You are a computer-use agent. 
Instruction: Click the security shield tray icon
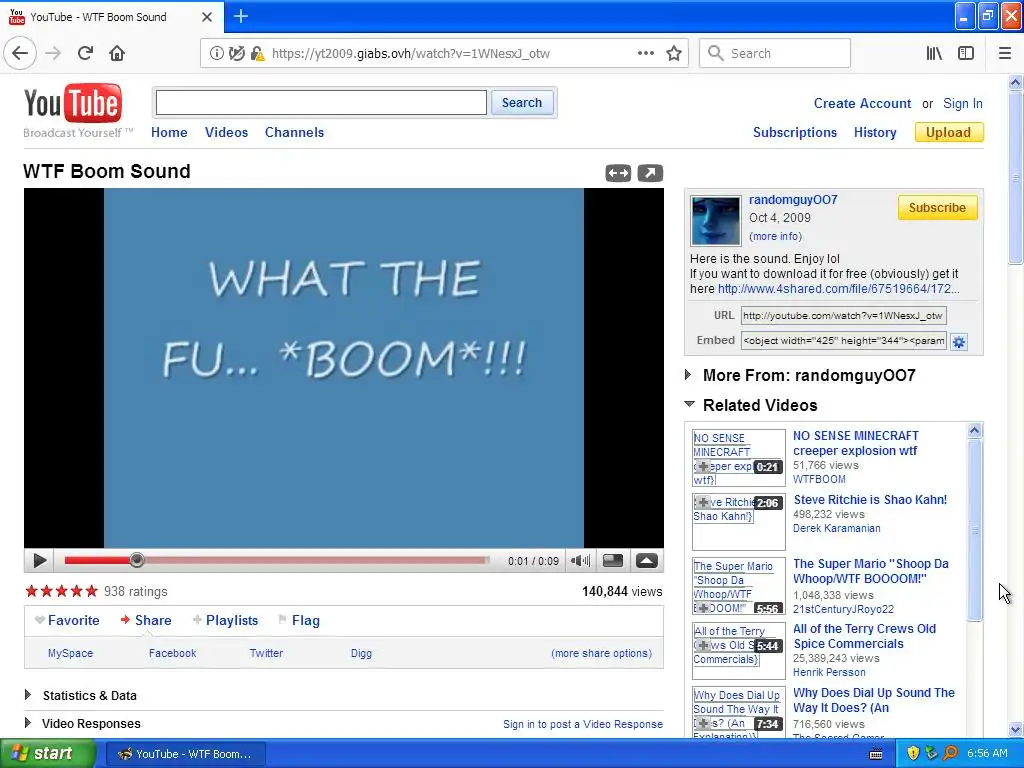click(913, 754)
